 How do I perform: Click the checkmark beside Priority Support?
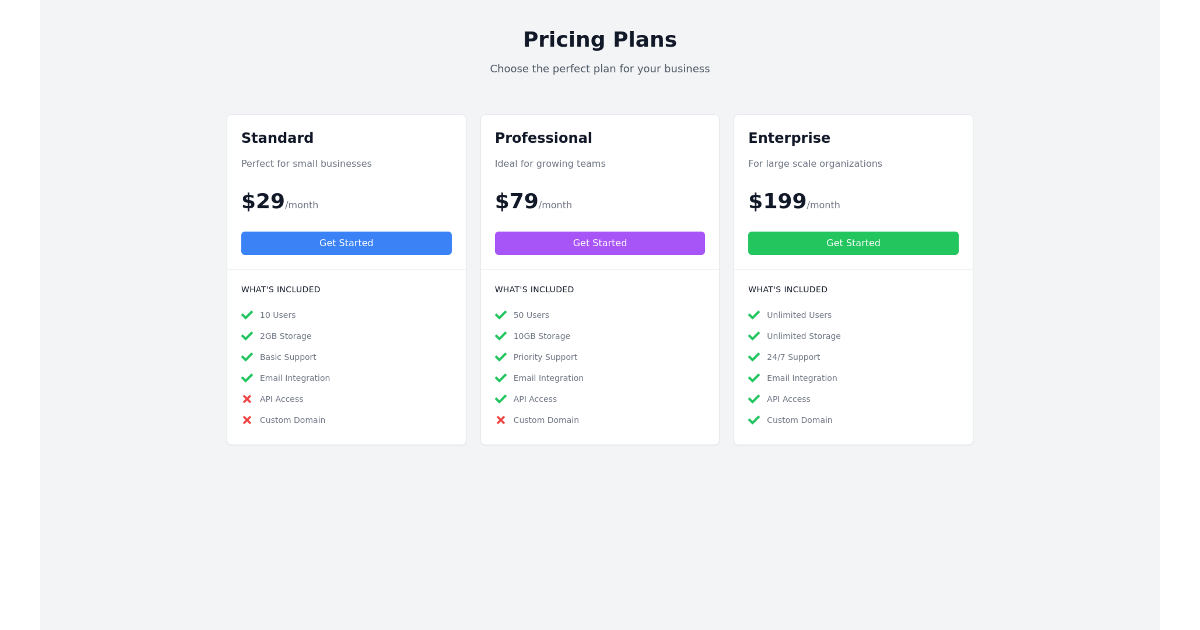point(501,357)
